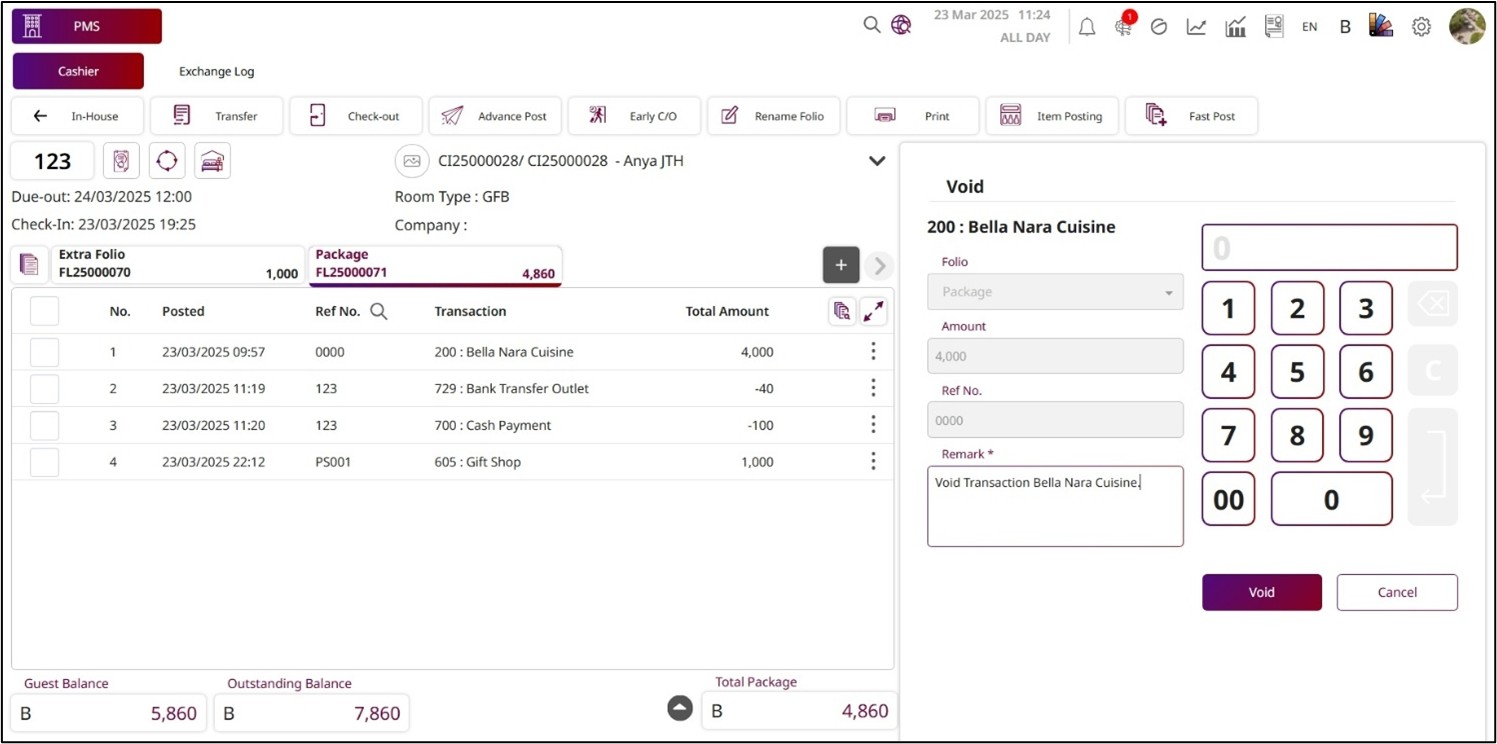Open the settings gear icon
This screenshot has height=744, width=1497.
tap(1421, 27)
